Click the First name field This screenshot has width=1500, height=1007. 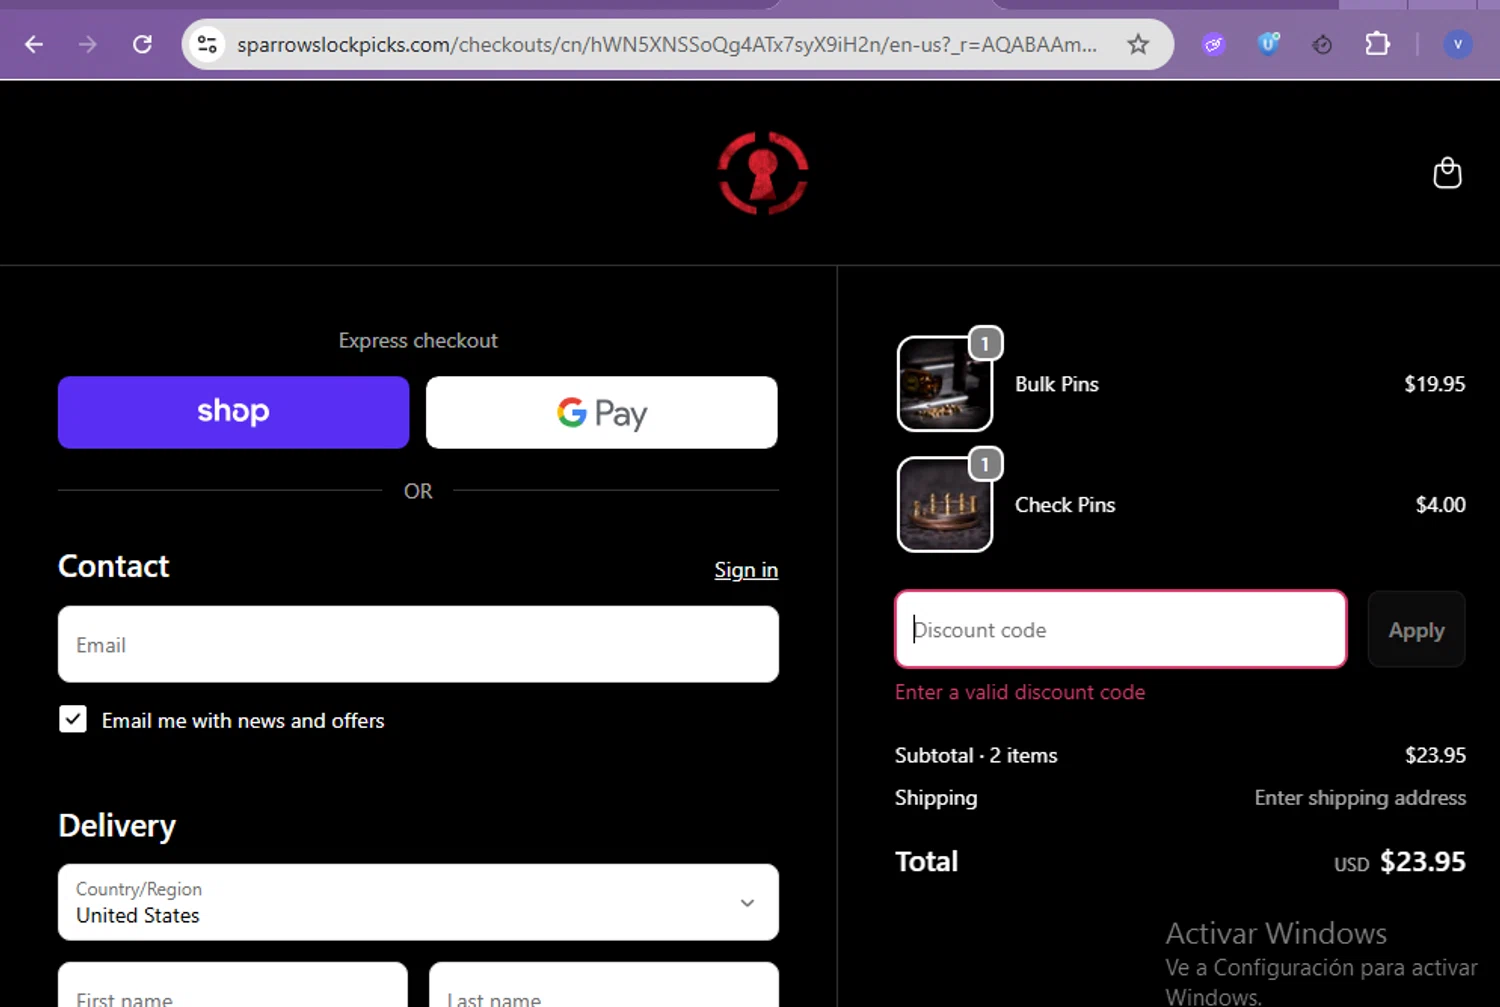pos(233,985)
